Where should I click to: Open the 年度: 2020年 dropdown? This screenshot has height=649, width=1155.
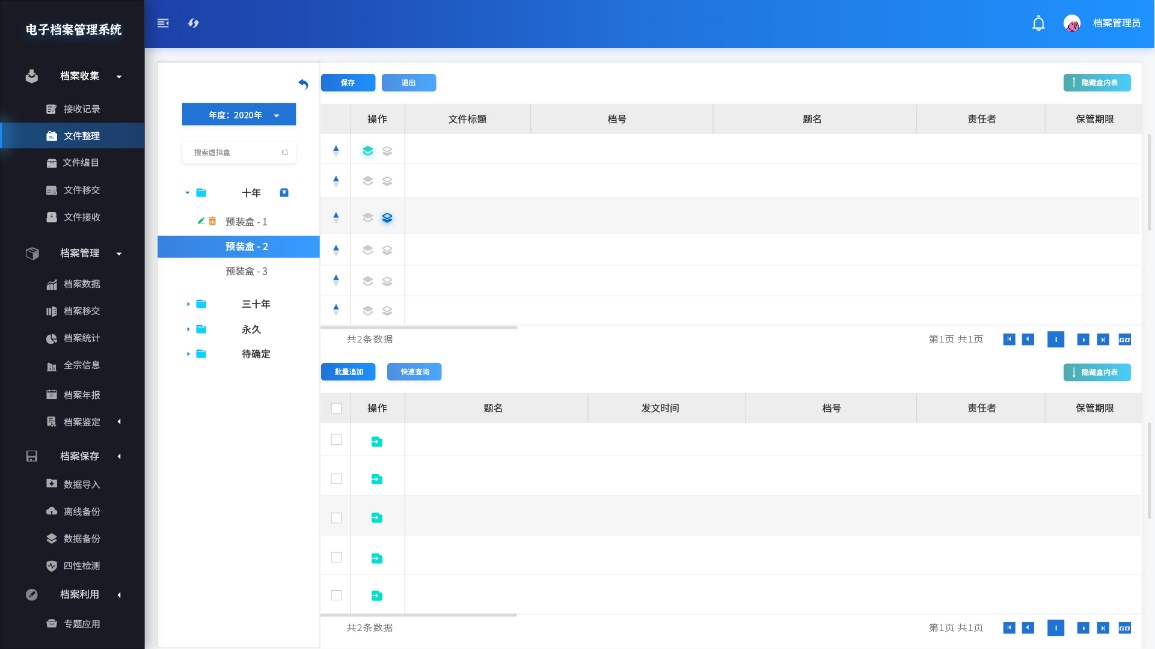click(239, 115)
